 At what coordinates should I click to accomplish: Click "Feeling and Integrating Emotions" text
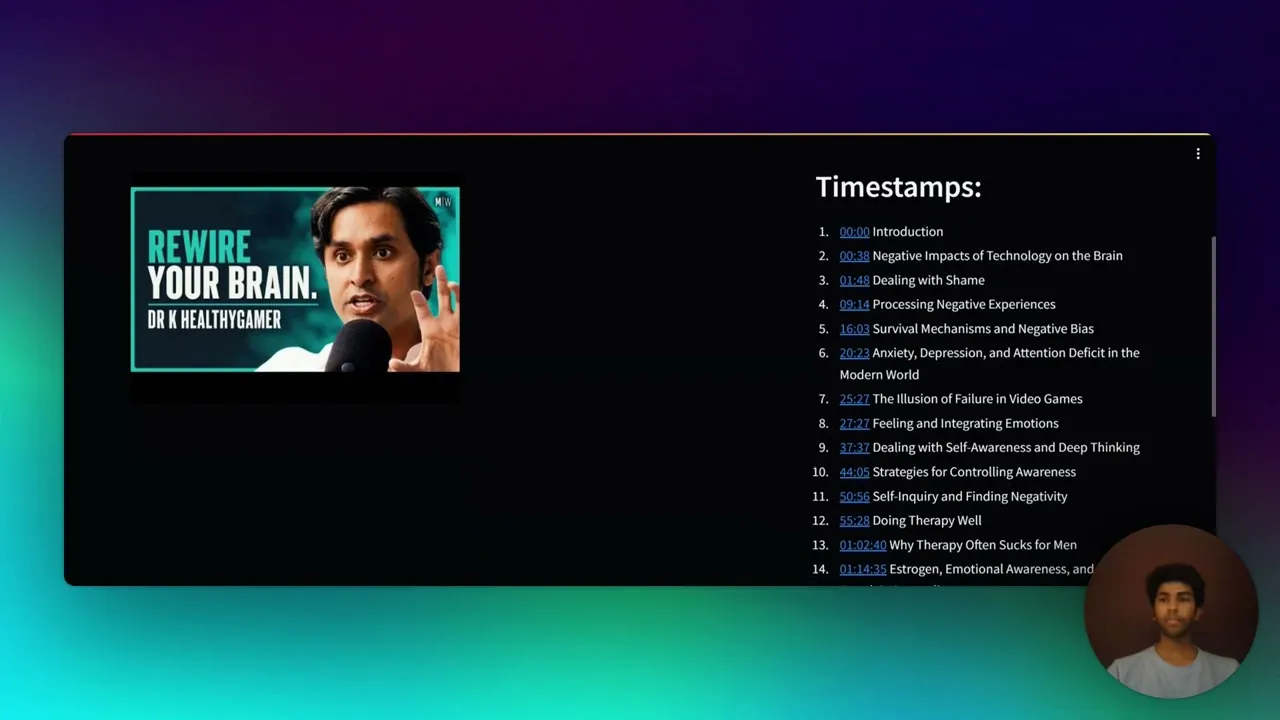point(965,424)
